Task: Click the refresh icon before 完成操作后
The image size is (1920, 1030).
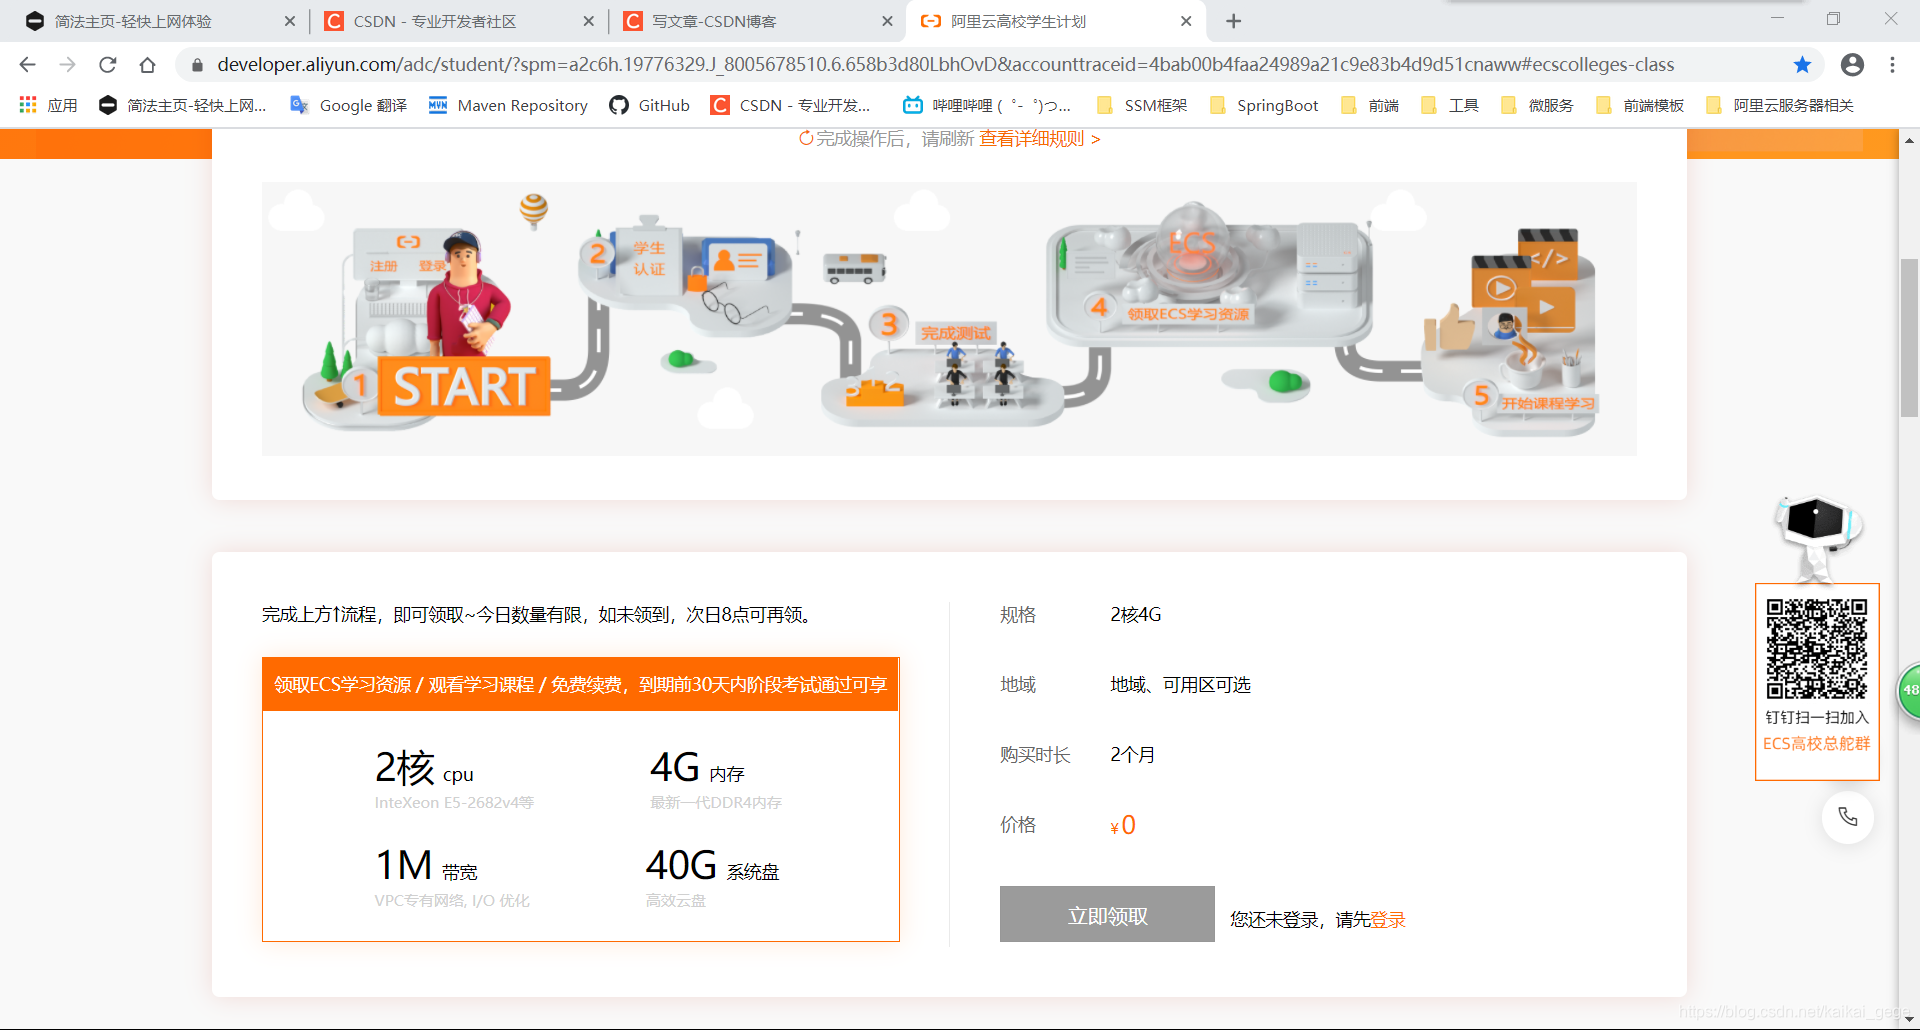Action: pos(806,139)
